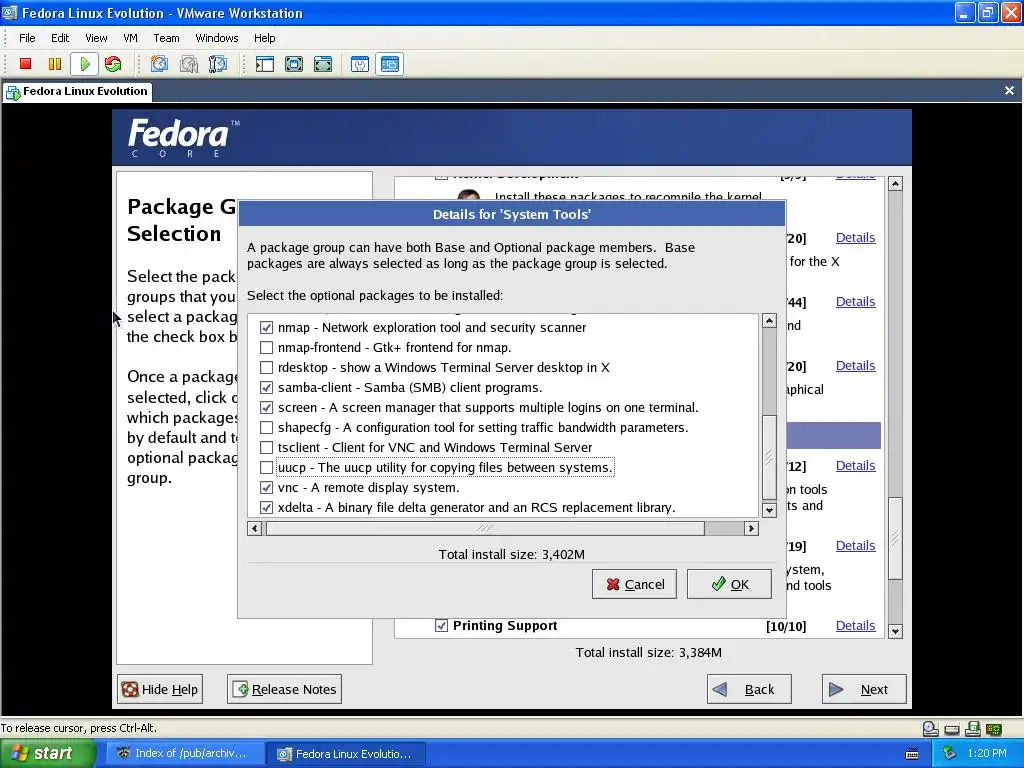Switch to the Index of /pub/archiv taskbar item
1024x768 pixels.
click(x=183, y=754)
